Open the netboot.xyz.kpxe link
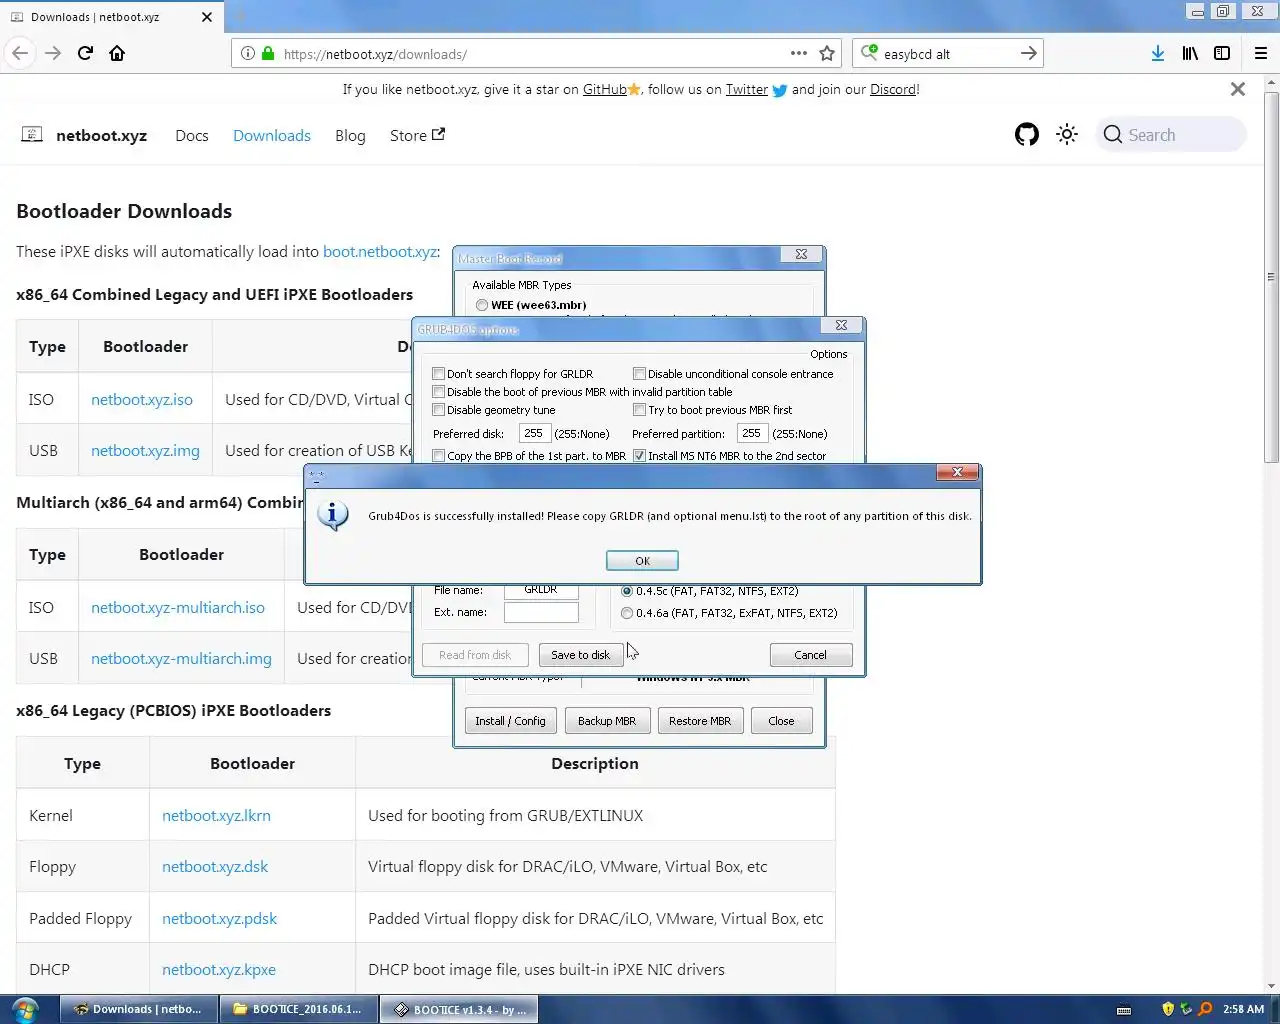1280x1024 pixels. tap(219, 969)
